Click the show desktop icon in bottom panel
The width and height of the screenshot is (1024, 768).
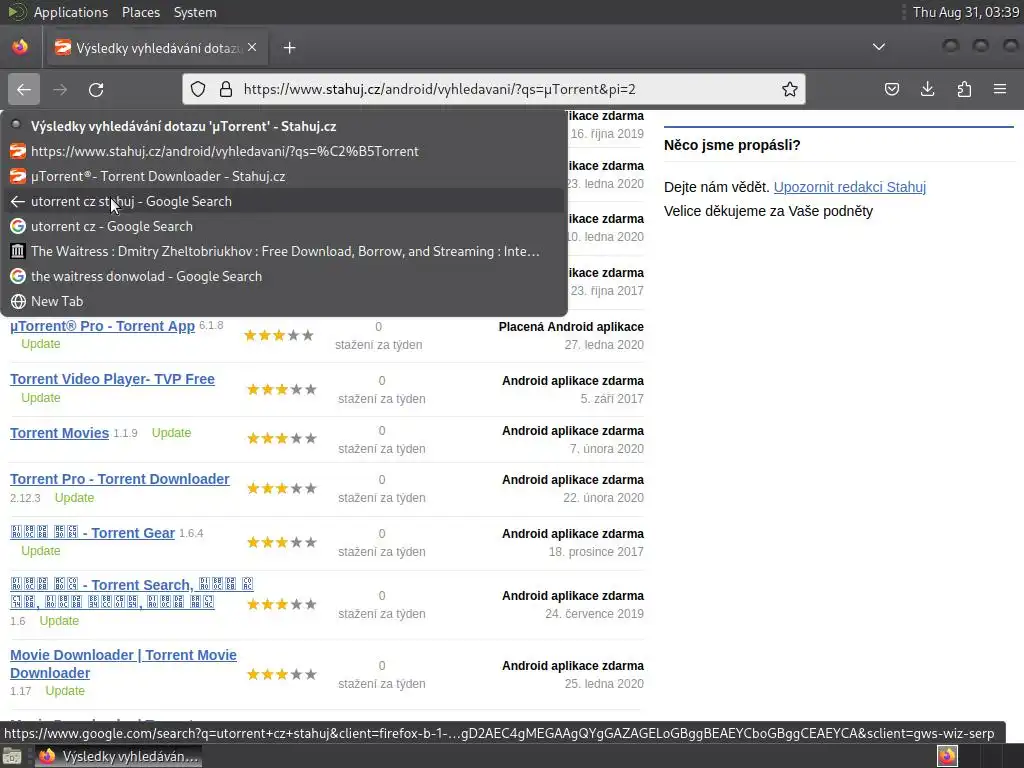12,756
